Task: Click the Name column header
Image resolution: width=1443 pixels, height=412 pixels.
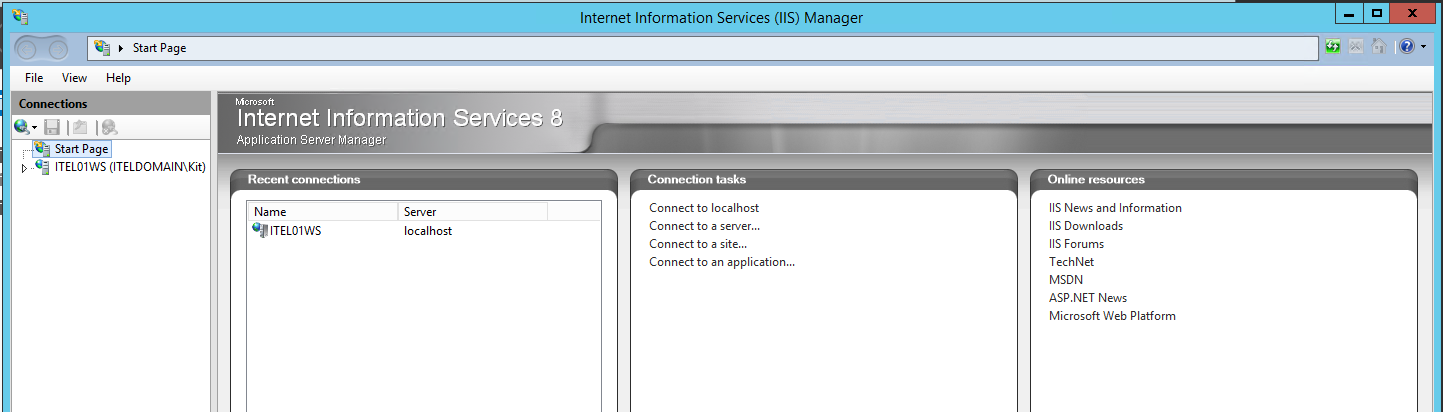Action: (x=323, y=212)
